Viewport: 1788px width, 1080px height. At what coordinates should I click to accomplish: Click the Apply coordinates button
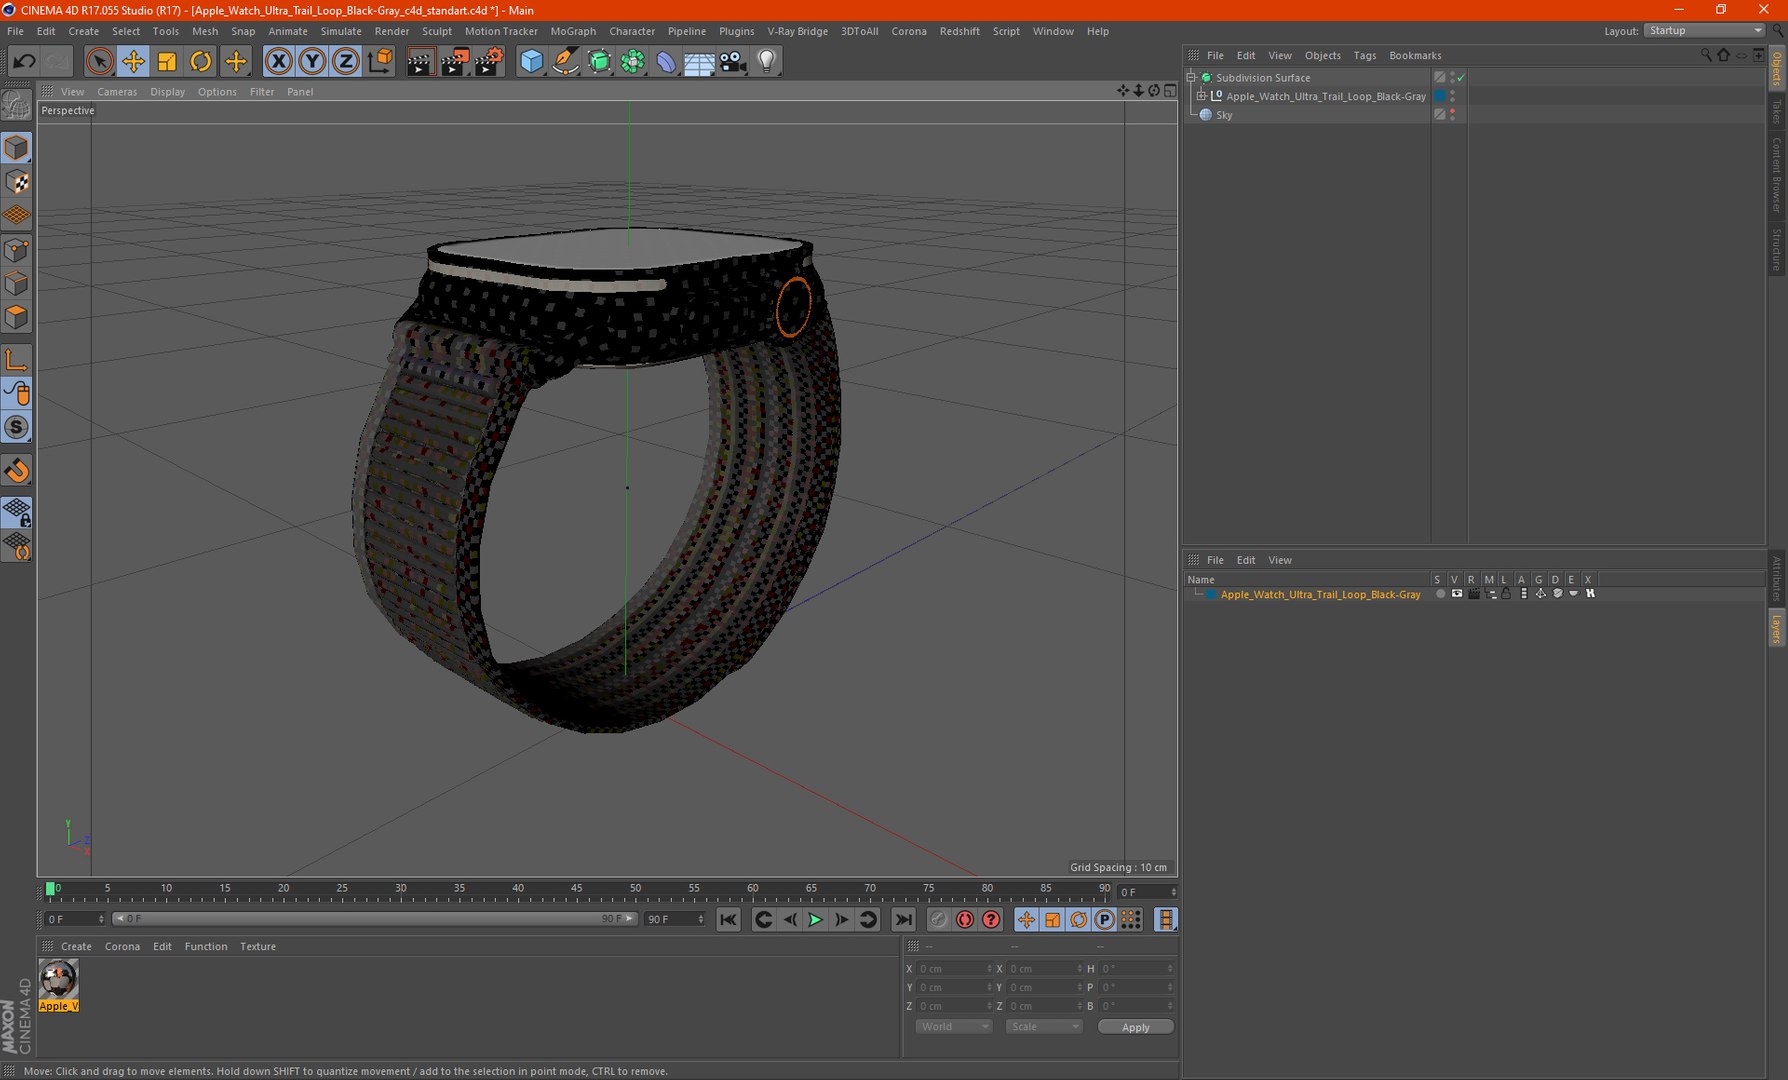click(x=1135, y=1027)
